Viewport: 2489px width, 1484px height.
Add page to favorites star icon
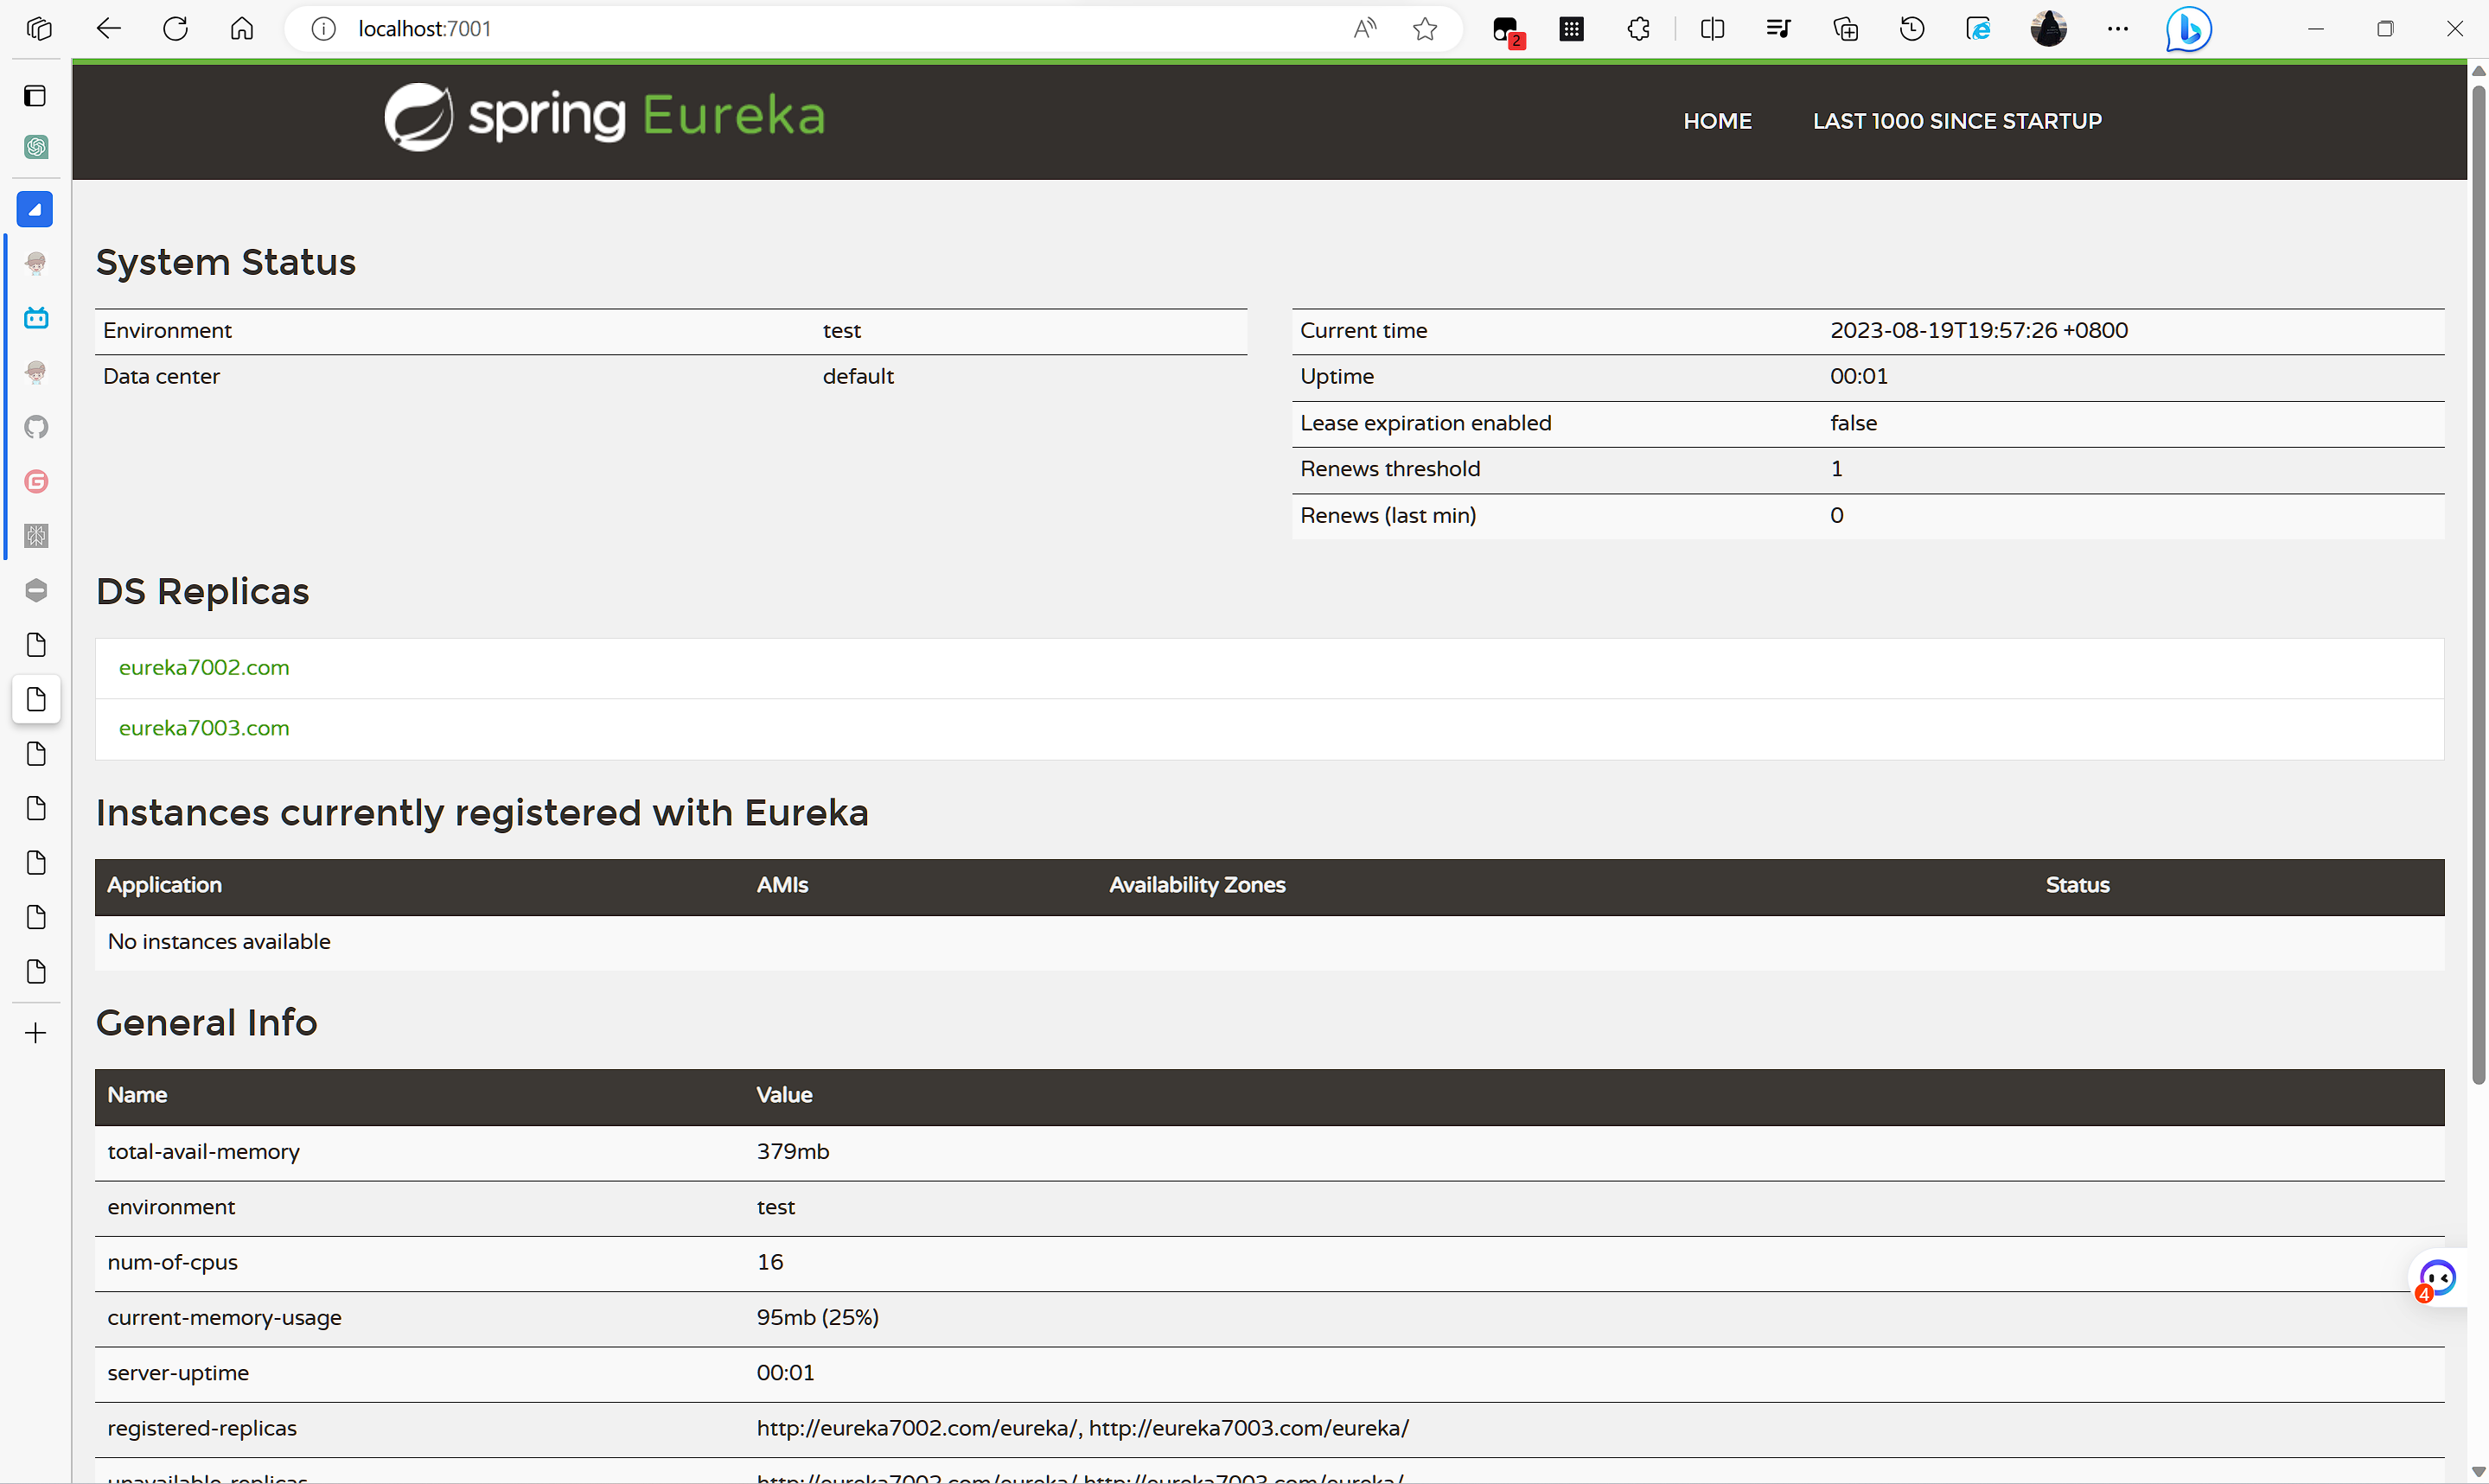point(1425,29)
